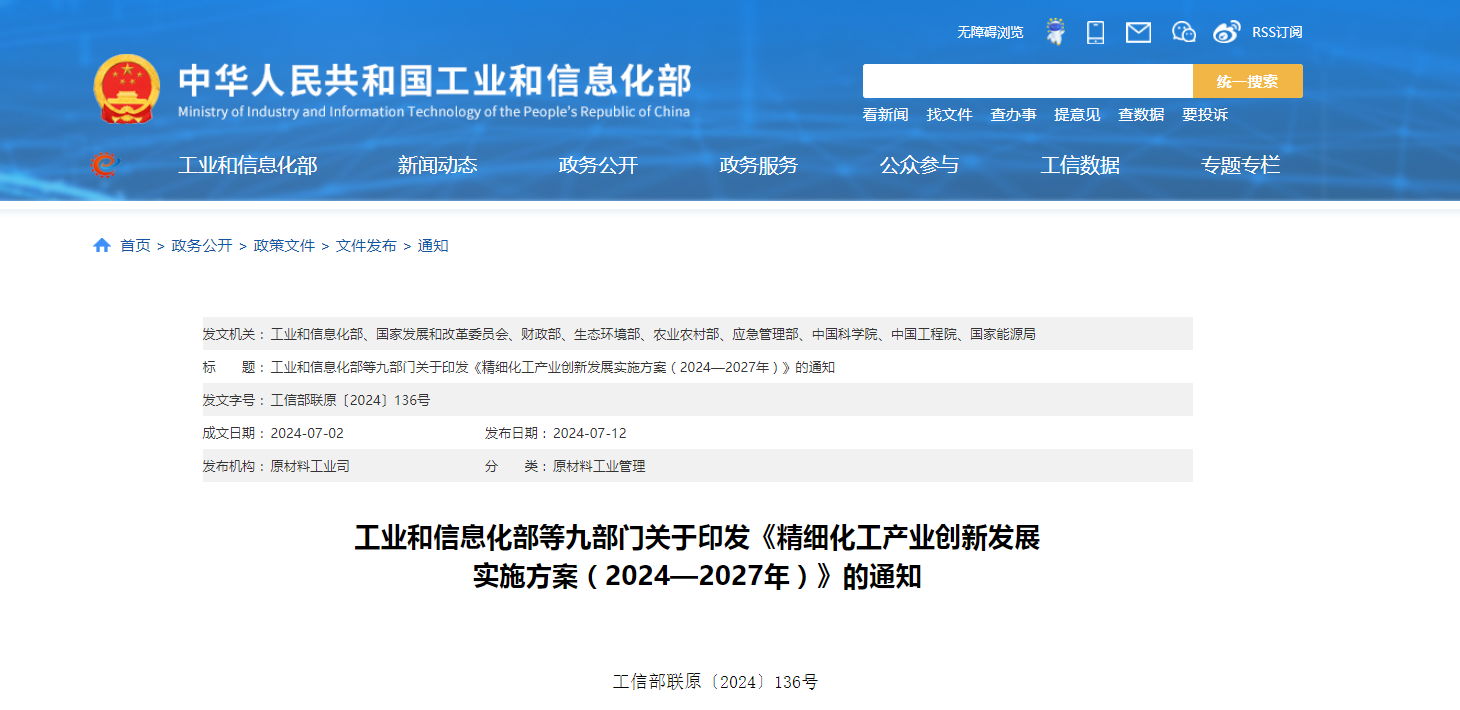
Task: Open the mobile version phone icon
Action: pyautogui.click(x=1095, y=32)
